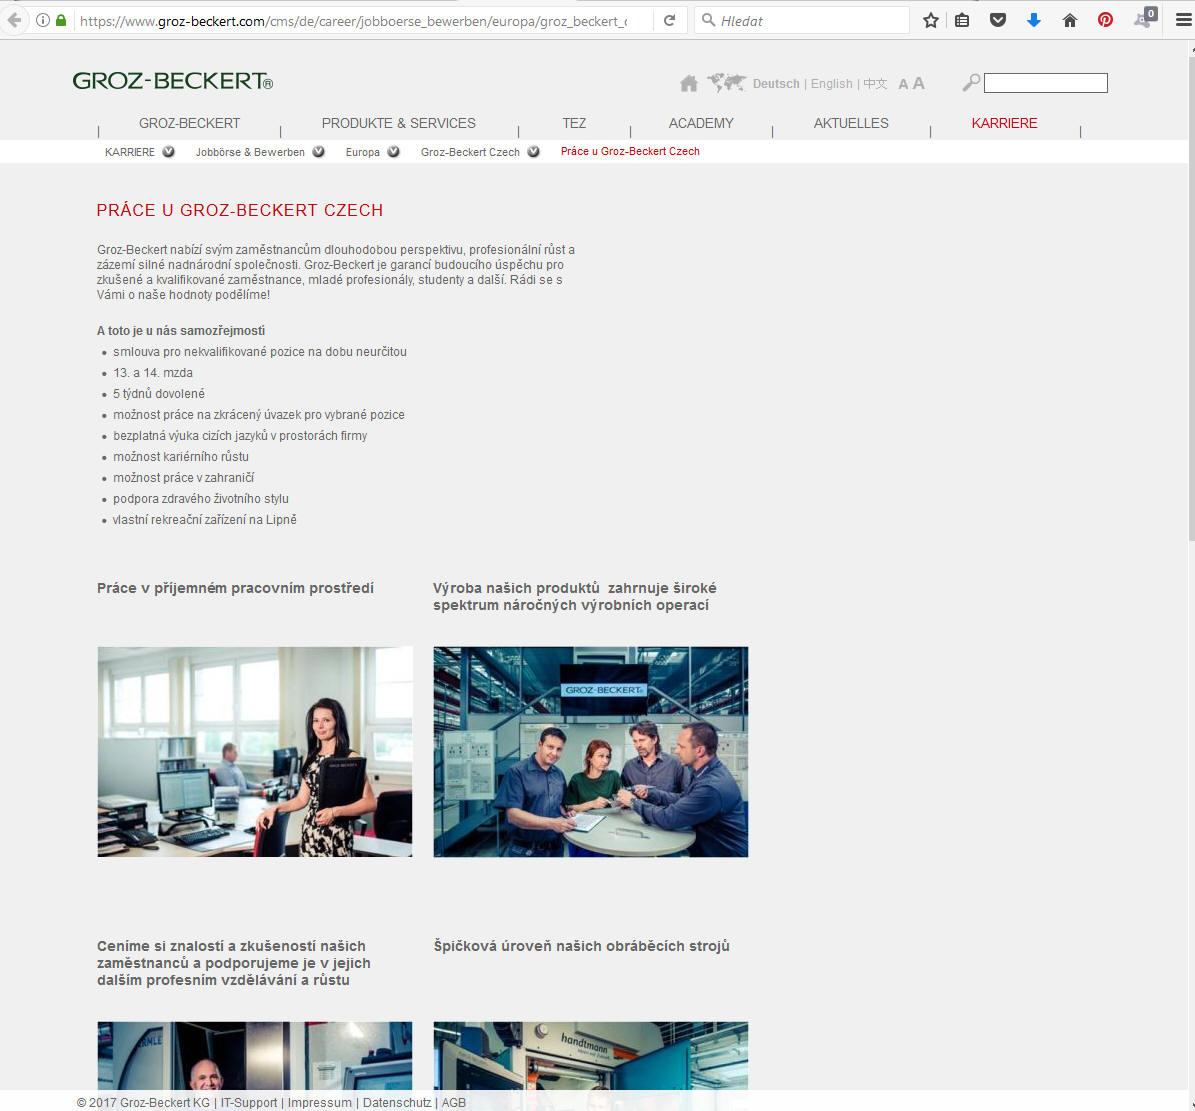Click the Jobbörse & Bewerben breadcrumb link
The image size is (1195, 1111).
pos(250,152)
